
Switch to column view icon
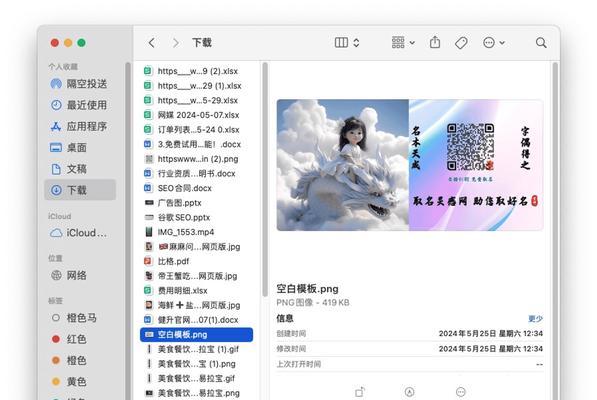click(x=341, y=42)
